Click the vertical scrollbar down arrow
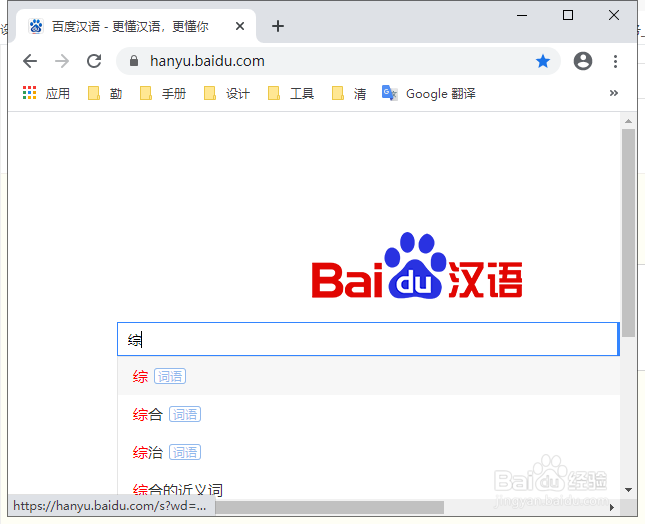The width and height of the screenshot is (645, 524). (x=628, y=489)
